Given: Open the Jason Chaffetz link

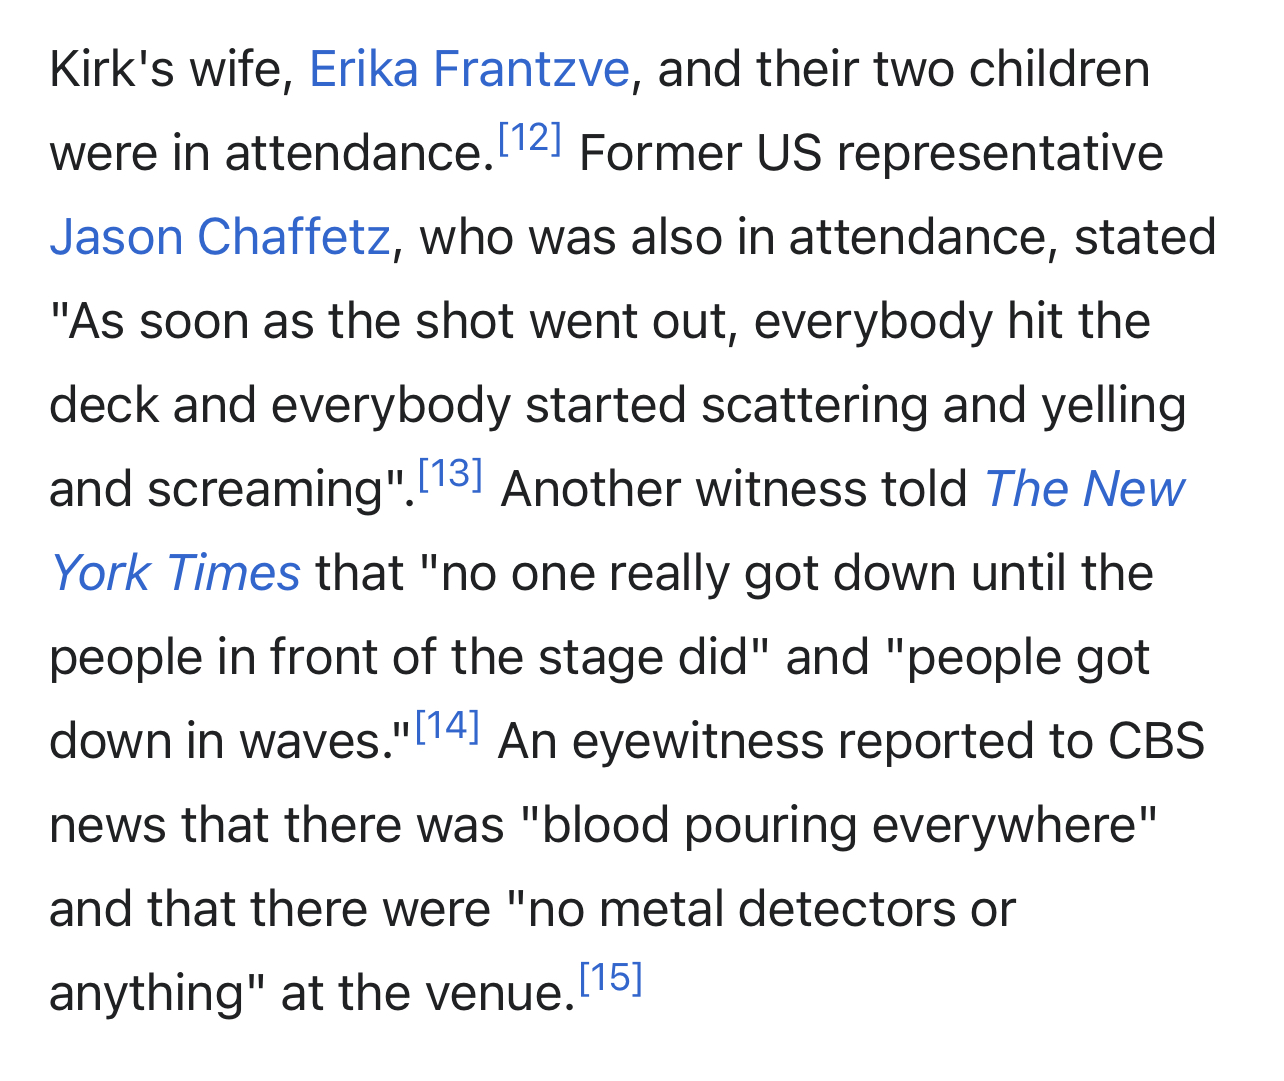Looking at the screenshot, I should click(x=220, y=237).
